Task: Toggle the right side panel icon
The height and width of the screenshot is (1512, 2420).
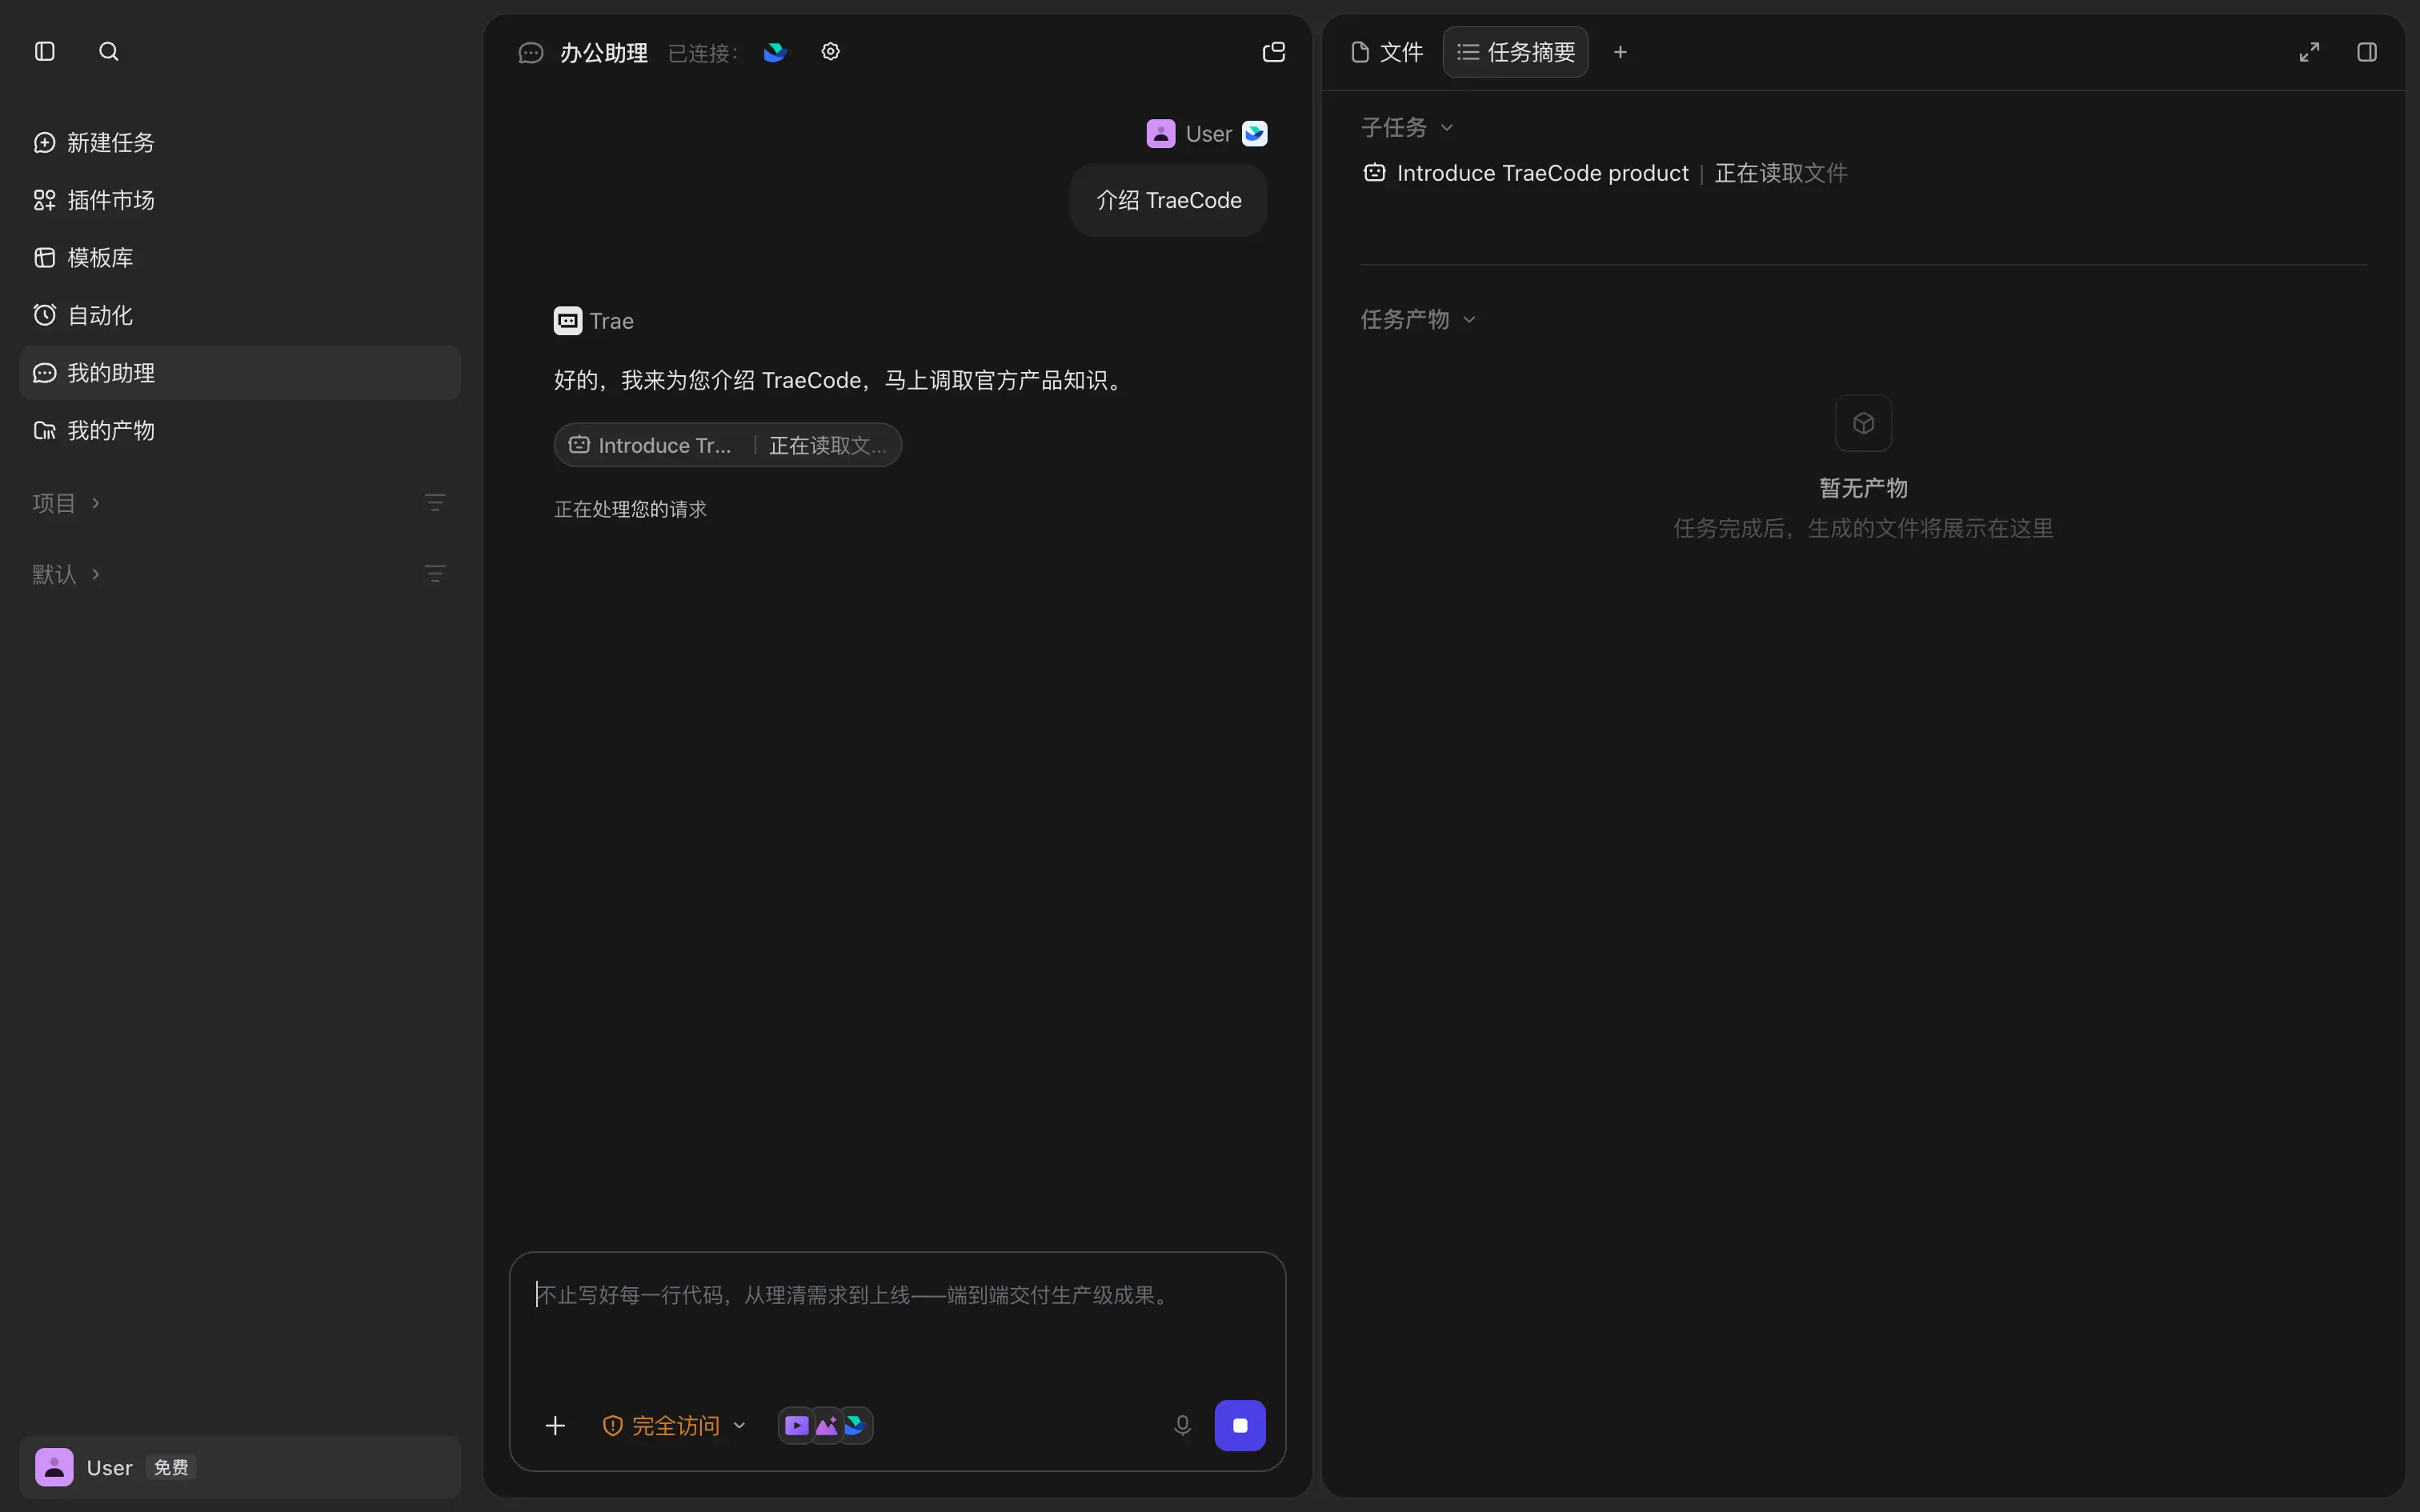Action: click(x=2367, y=52)
